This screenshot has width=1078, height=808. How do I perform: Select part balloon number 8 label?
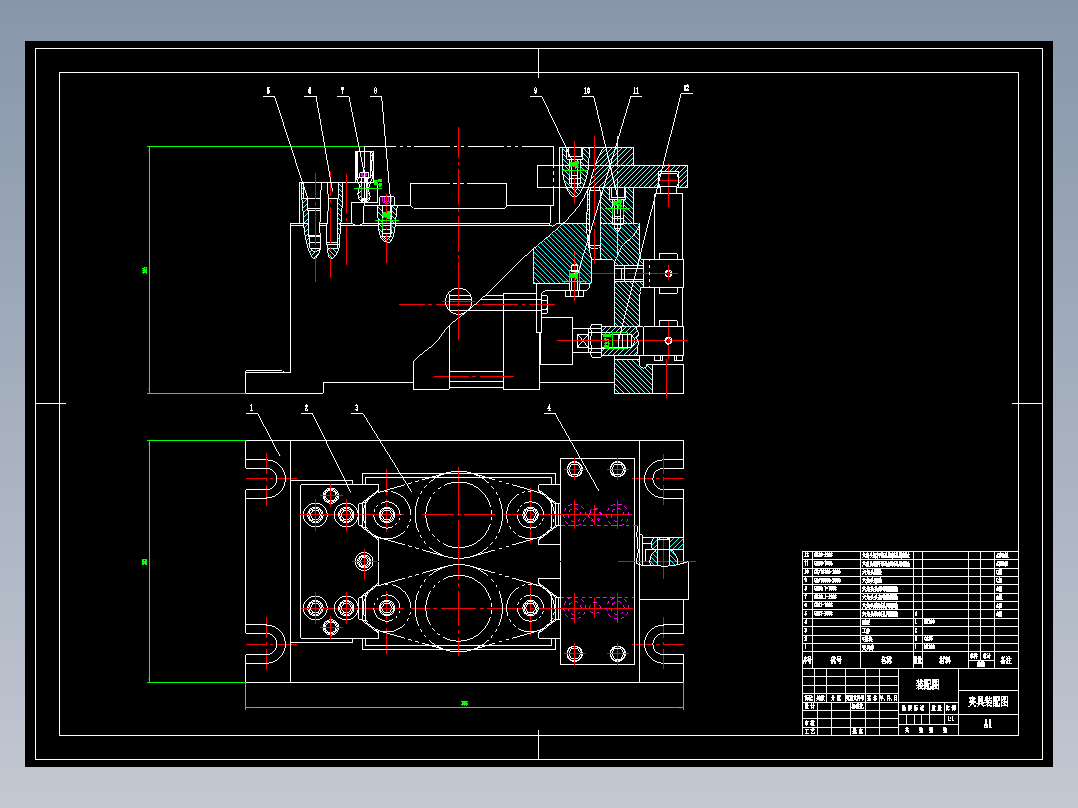coord(375,91)
